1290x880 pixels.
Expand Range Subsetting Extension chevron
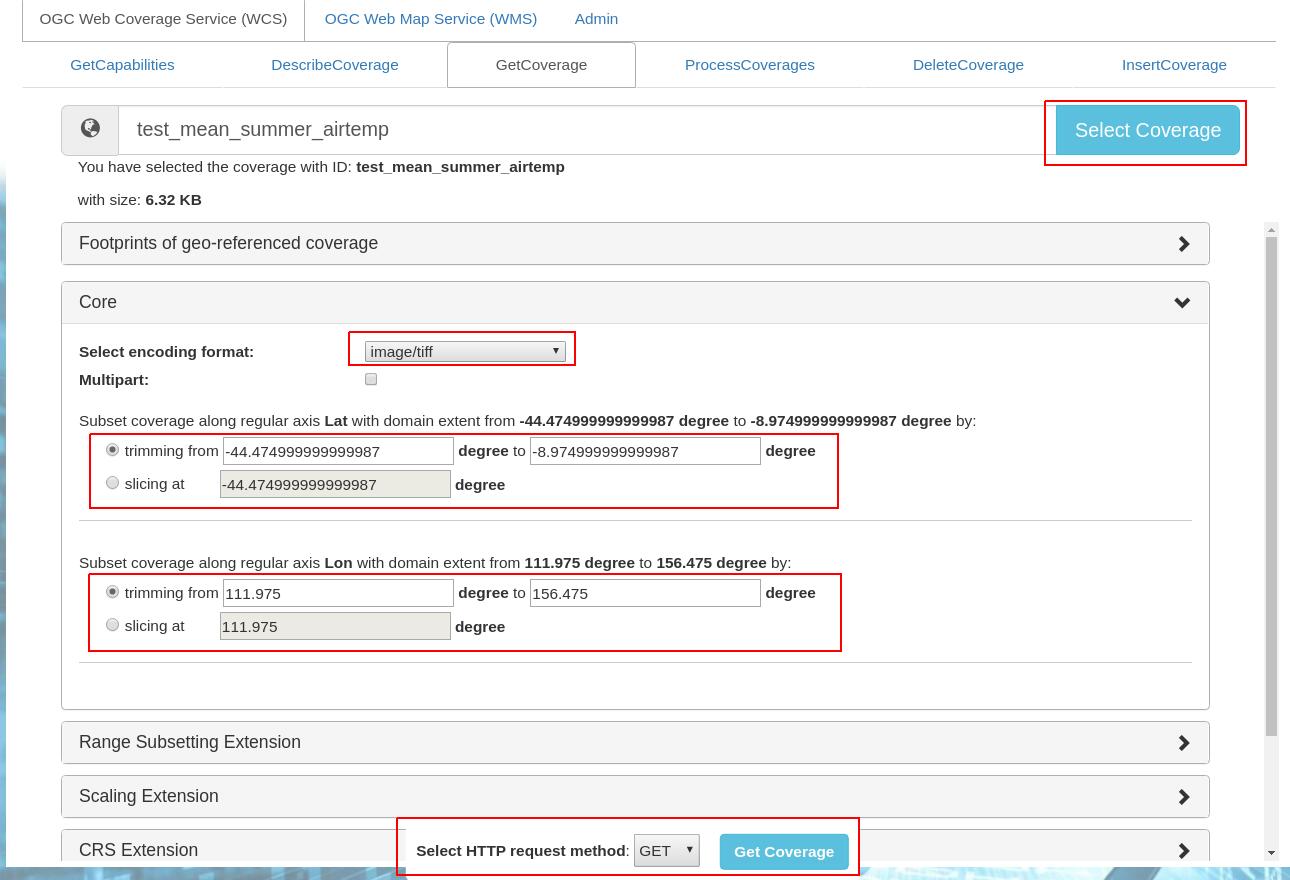click(x=1183, y=743)
